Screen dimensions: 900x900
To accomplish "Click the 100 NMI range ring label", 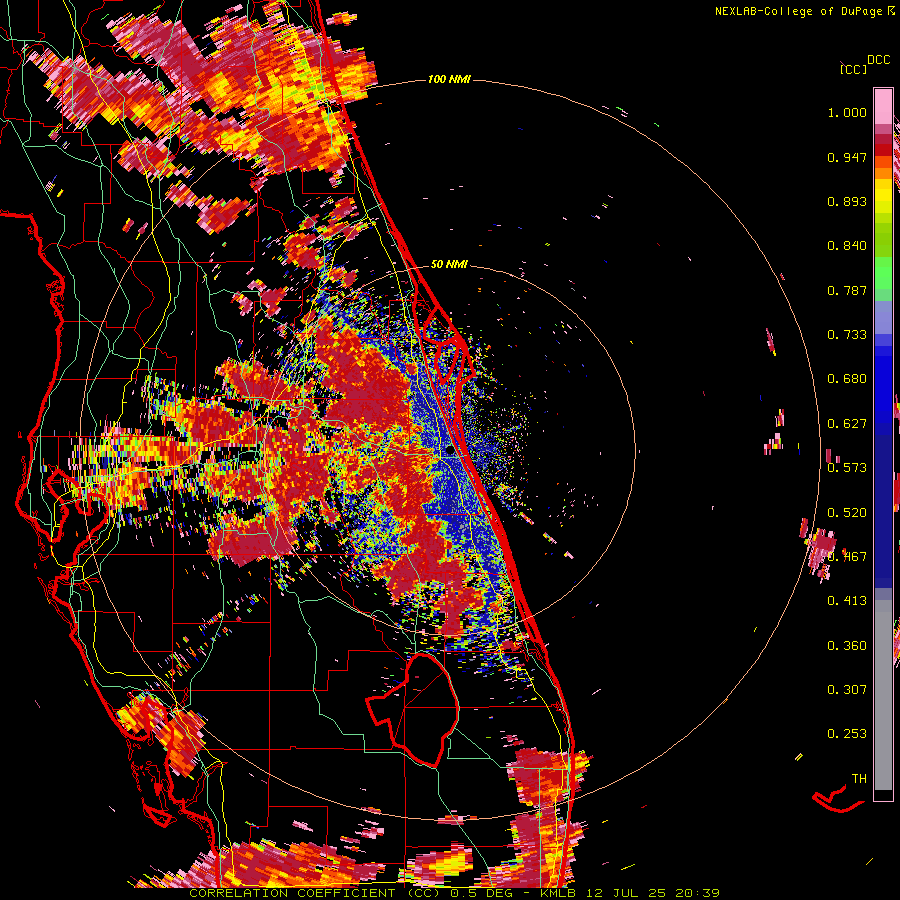I will tap(449, 79).
